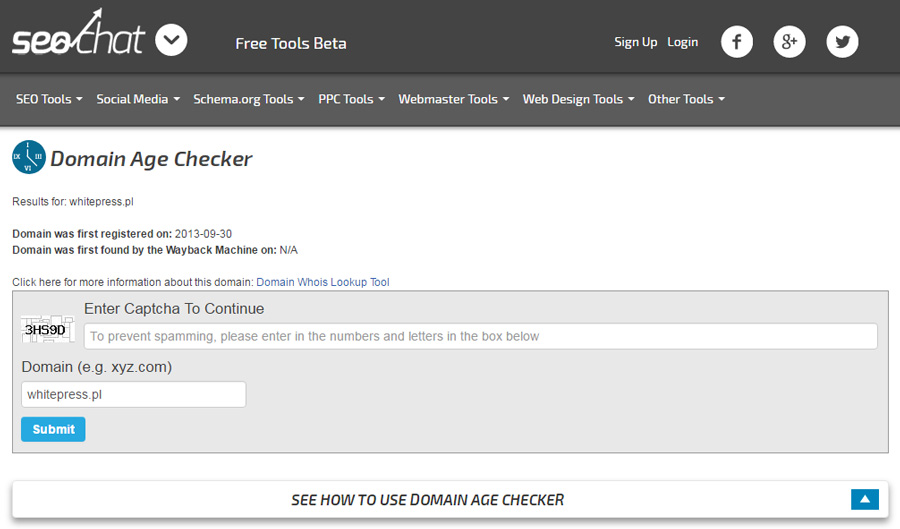Open the Facebook page icon
Screen dimensions: 900x529
736,42
